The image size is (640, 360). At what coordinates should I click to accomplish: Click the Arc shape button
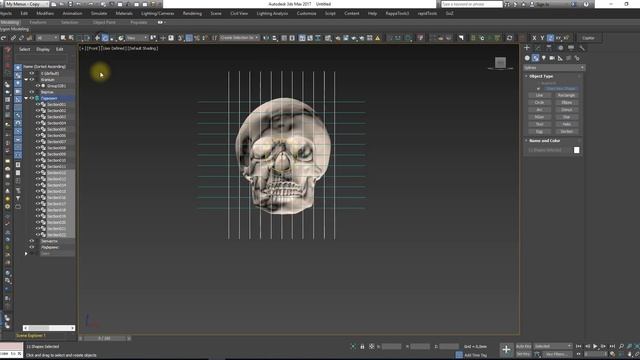tap(539, 110)
